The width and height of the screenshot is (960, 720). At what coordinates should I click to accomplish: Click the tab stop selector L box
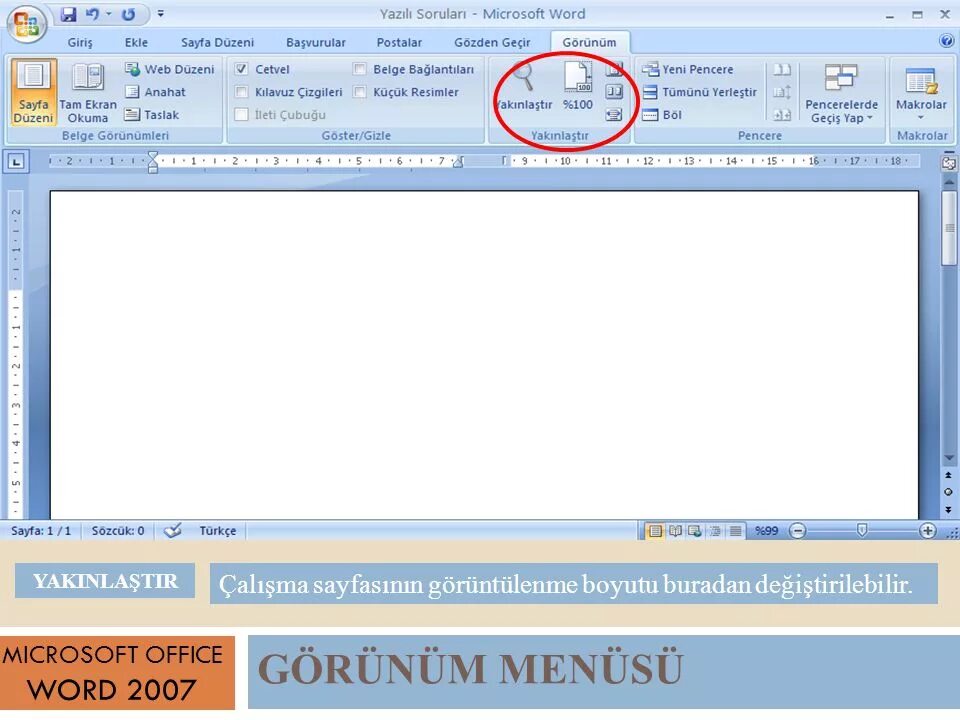pyautogui.click(x=17, y=162)
